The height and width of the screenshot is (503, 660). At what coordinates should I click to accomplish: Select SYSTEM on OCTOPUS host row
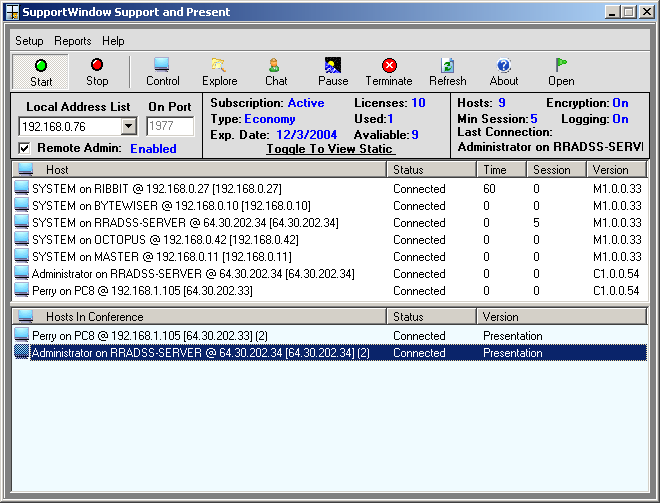[x=330, y=240]
